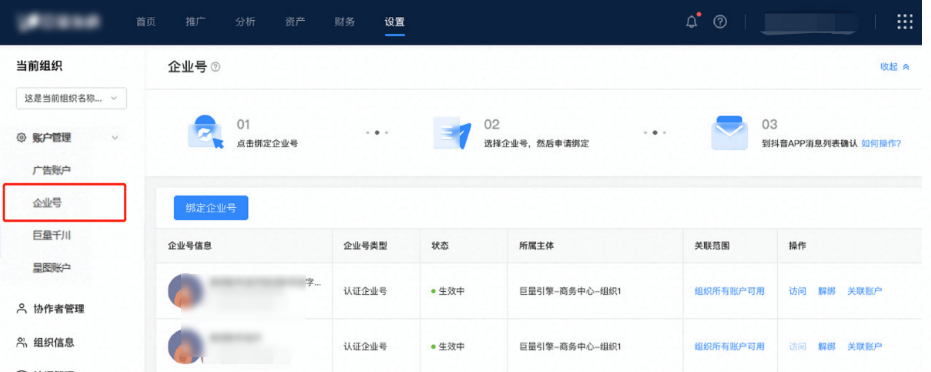Viewport: 931px width, 372px height.
Task: Select 星图账户 in sidebar
Action: pyautogui.click(x=52, y=268)
